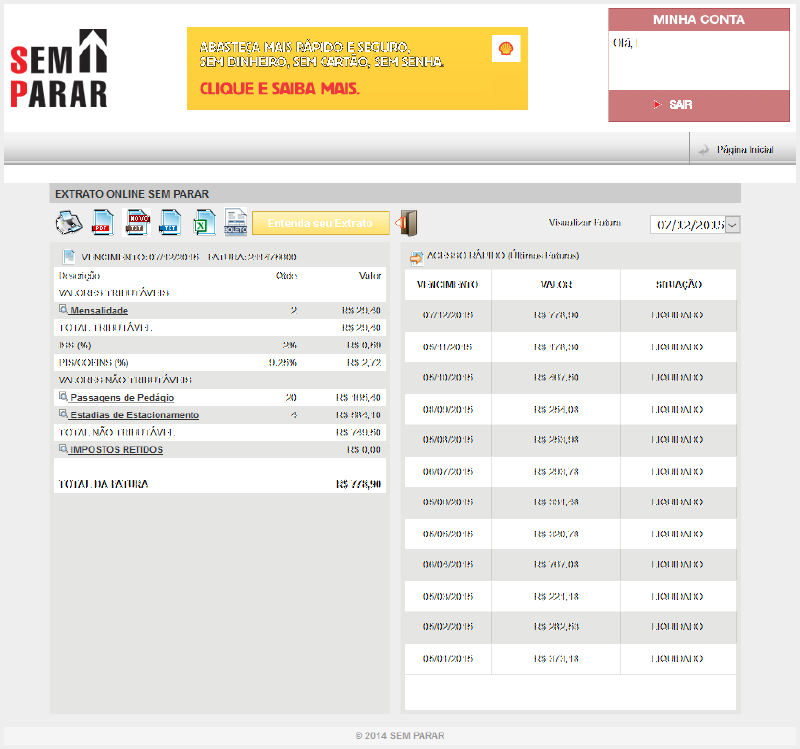
Task: Click the Sem Parar logo
Action: click(x=59, y=68)
